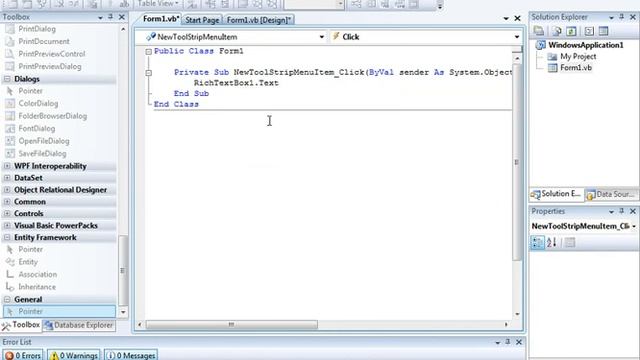Select SaveFileDialog tool in Toolbox
Image resolution: width=640 pixels, height=360 pixels.
(x=42, y=153)
